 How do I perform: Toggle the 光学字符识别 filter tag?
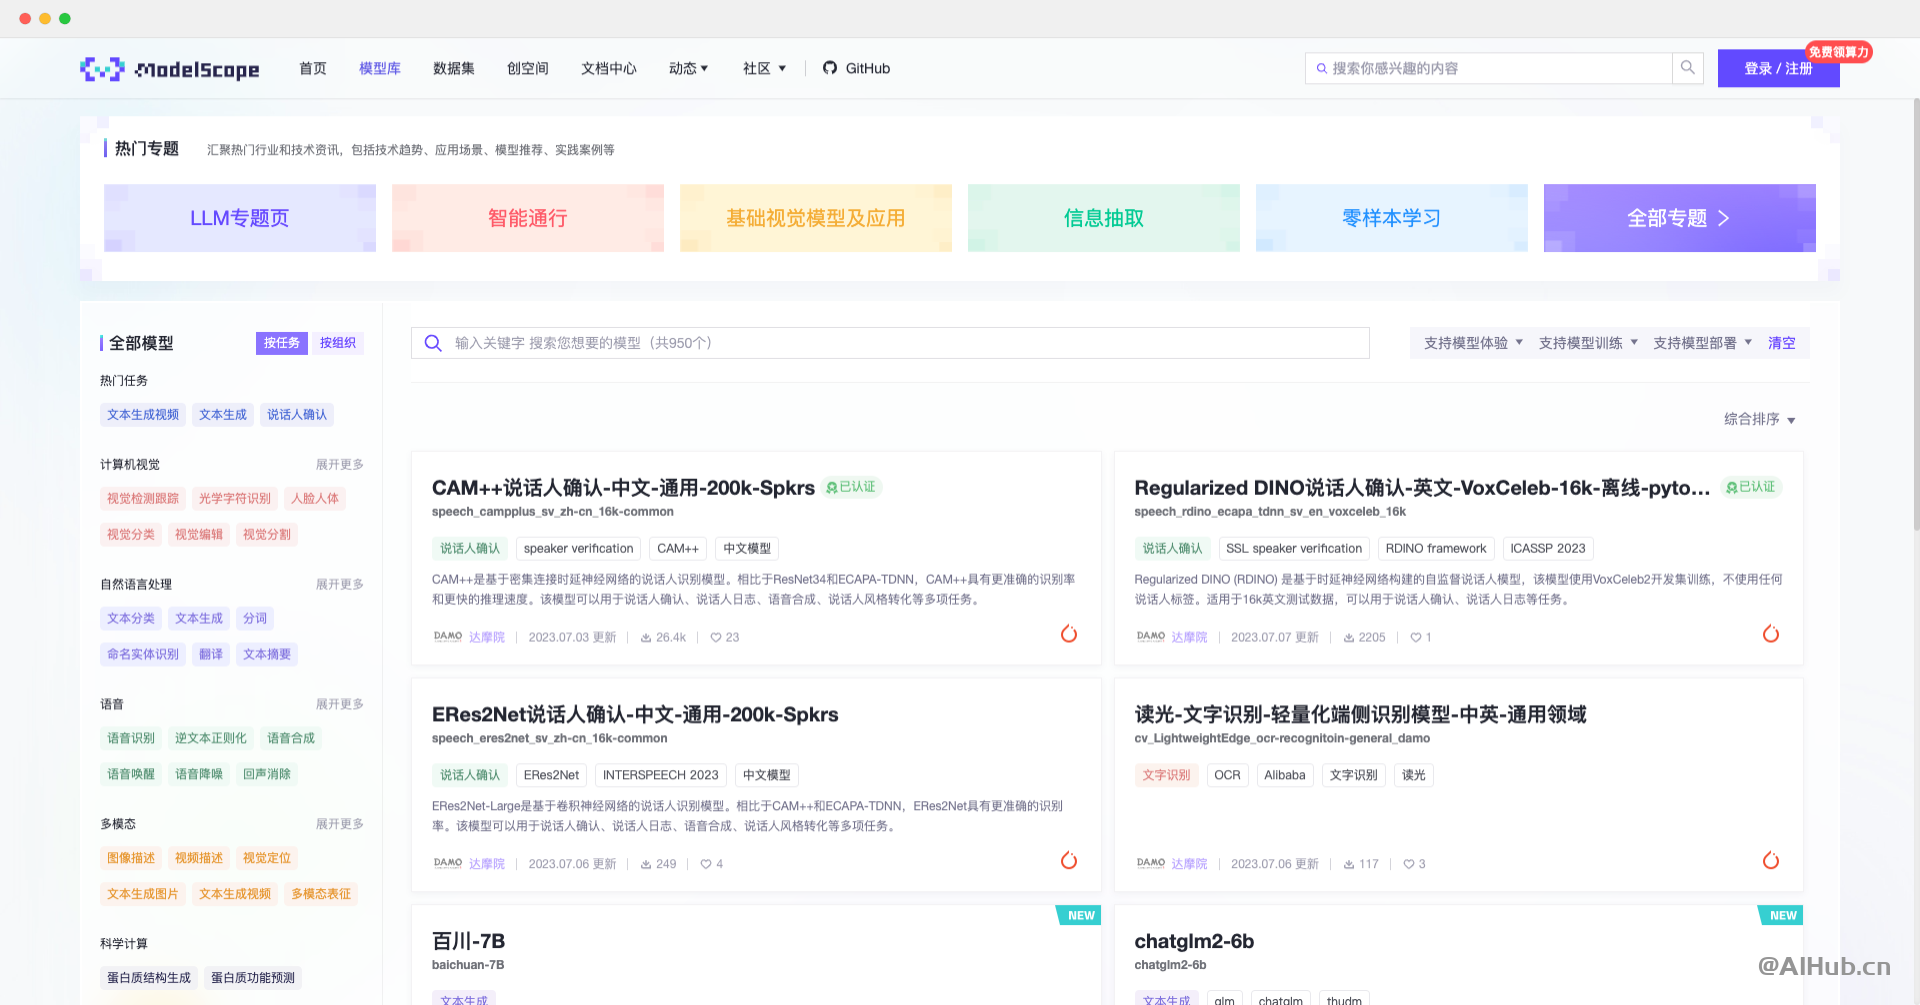point(235,499)
